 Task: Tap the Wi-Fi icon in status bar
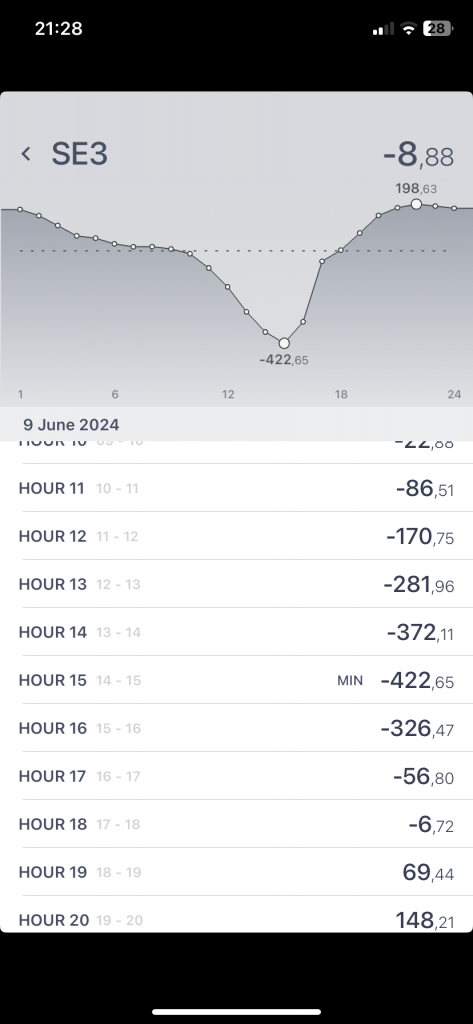[409, 29]
